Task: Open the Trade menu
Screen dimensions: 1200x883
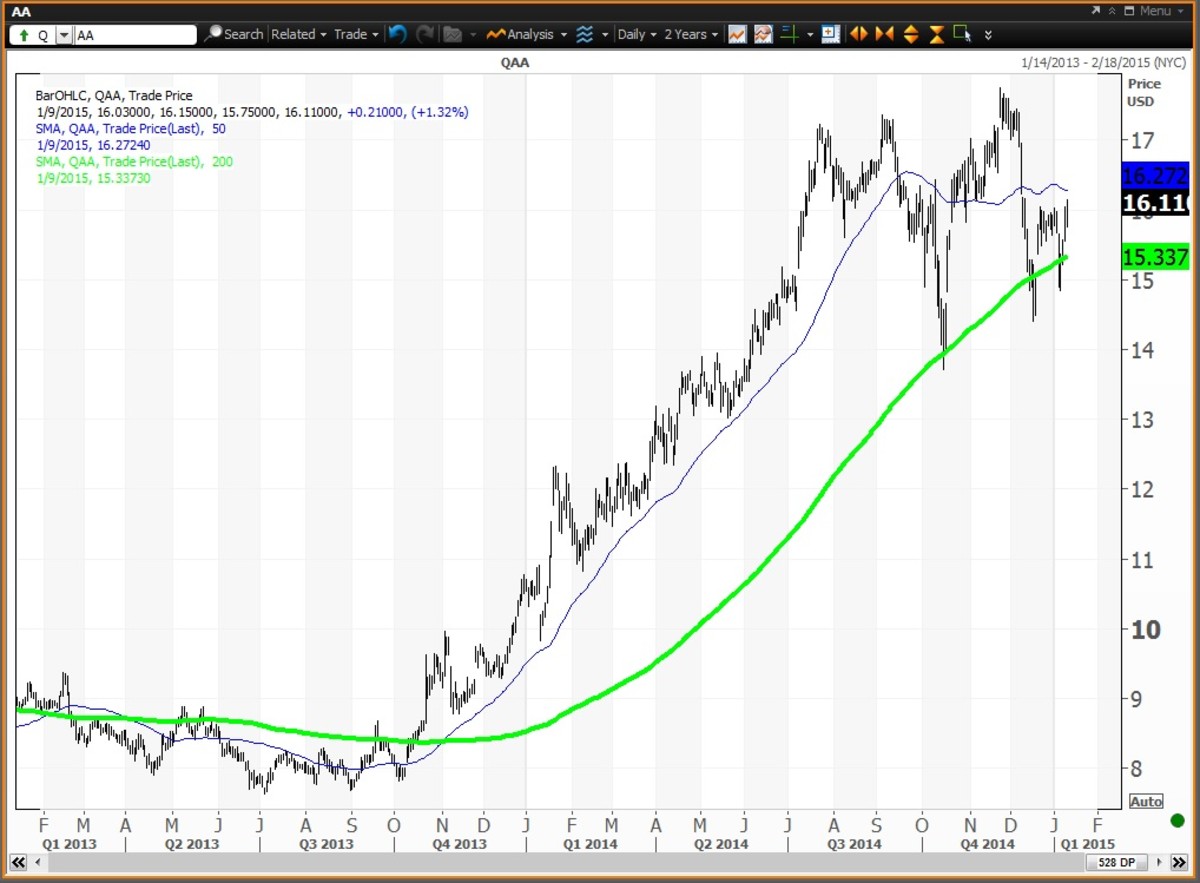Action: [356, 34]
